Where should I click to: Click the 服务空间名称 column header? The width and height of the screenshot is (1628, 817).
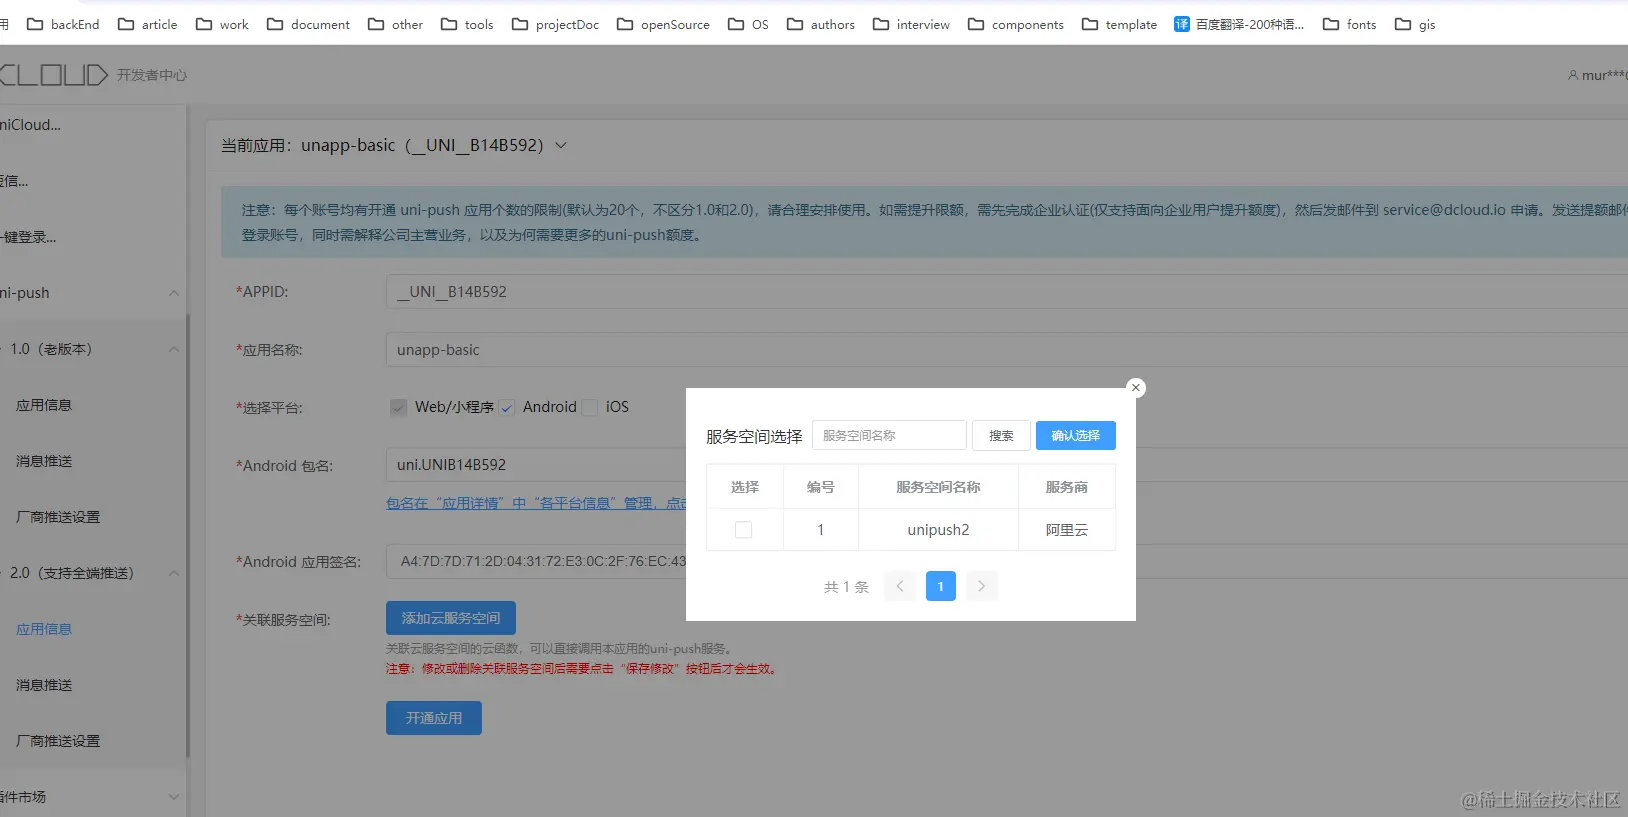coord(938,487)
